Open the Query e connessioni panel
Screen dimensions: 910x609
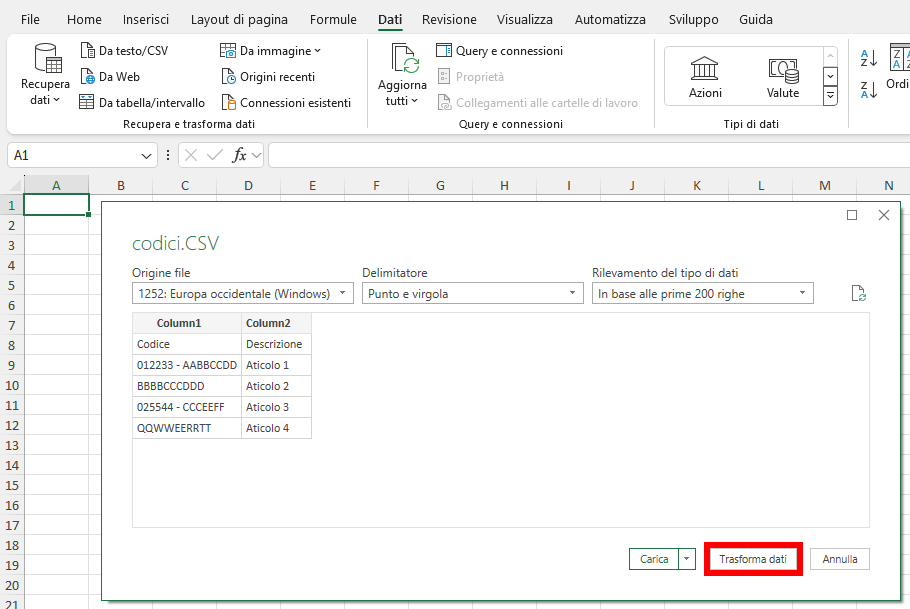point(498,50)
